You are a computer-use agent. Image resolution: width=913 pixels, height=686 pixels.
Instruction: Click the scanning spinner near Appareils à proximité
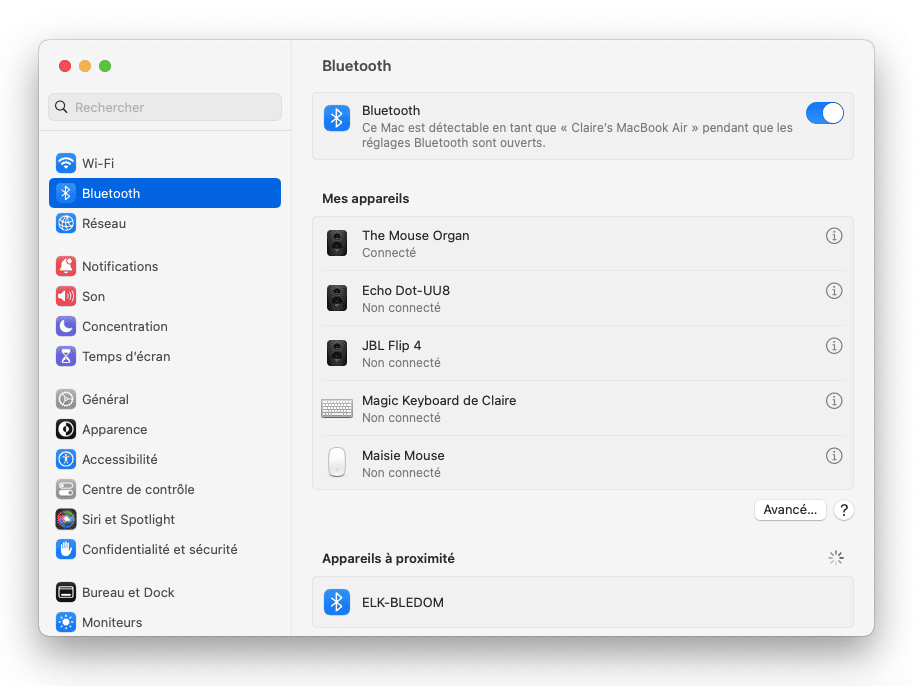[836, 558]
